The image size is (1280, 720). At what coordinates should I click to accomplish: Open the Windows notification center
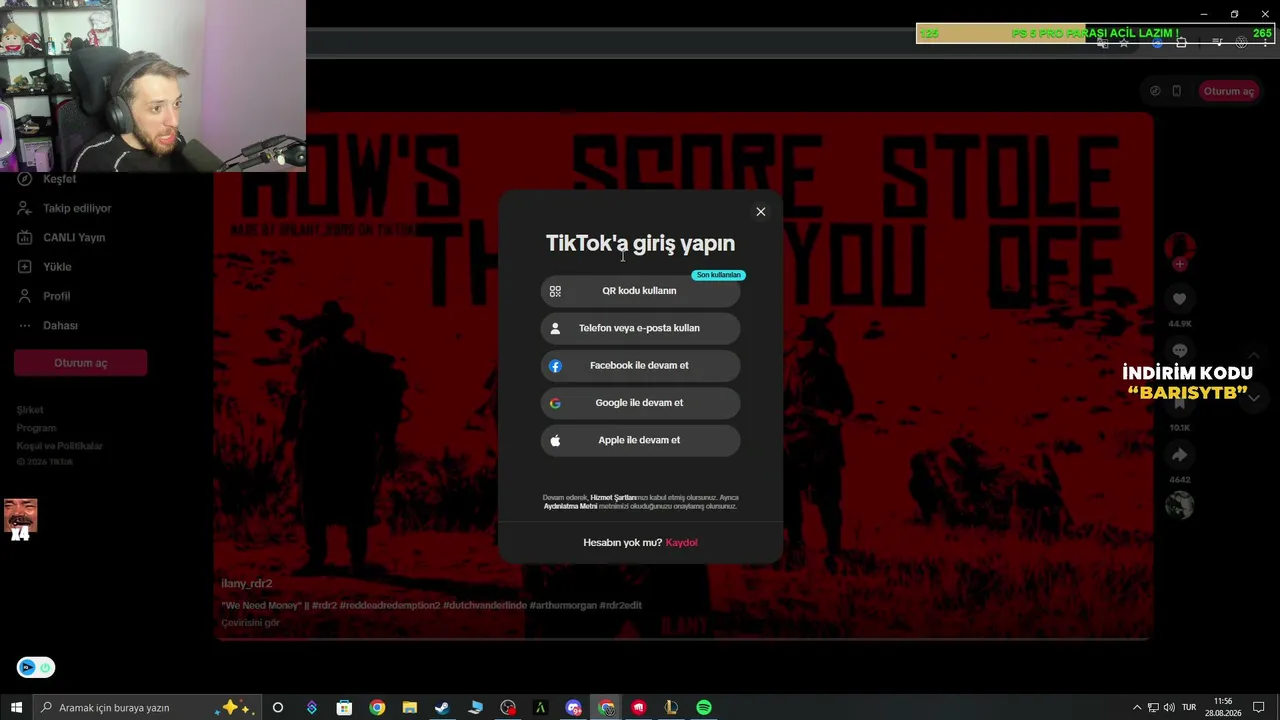point(1259,708)
